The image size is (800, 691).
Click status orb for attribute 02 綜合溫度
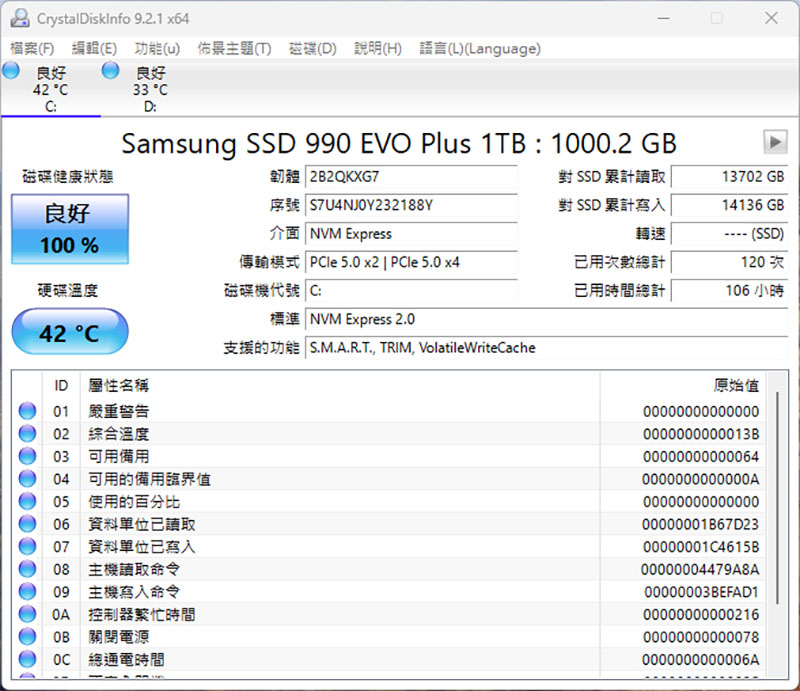27,434
